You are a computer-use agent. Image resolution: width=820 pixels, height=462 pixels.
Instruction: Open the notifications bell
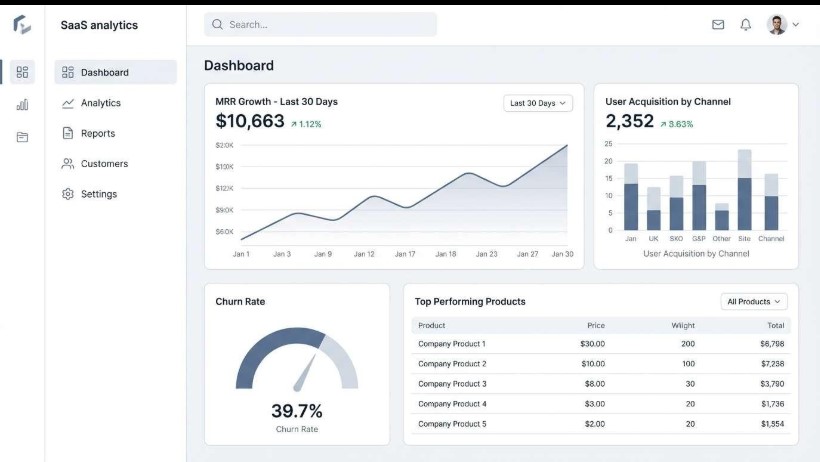pos(746,25)
